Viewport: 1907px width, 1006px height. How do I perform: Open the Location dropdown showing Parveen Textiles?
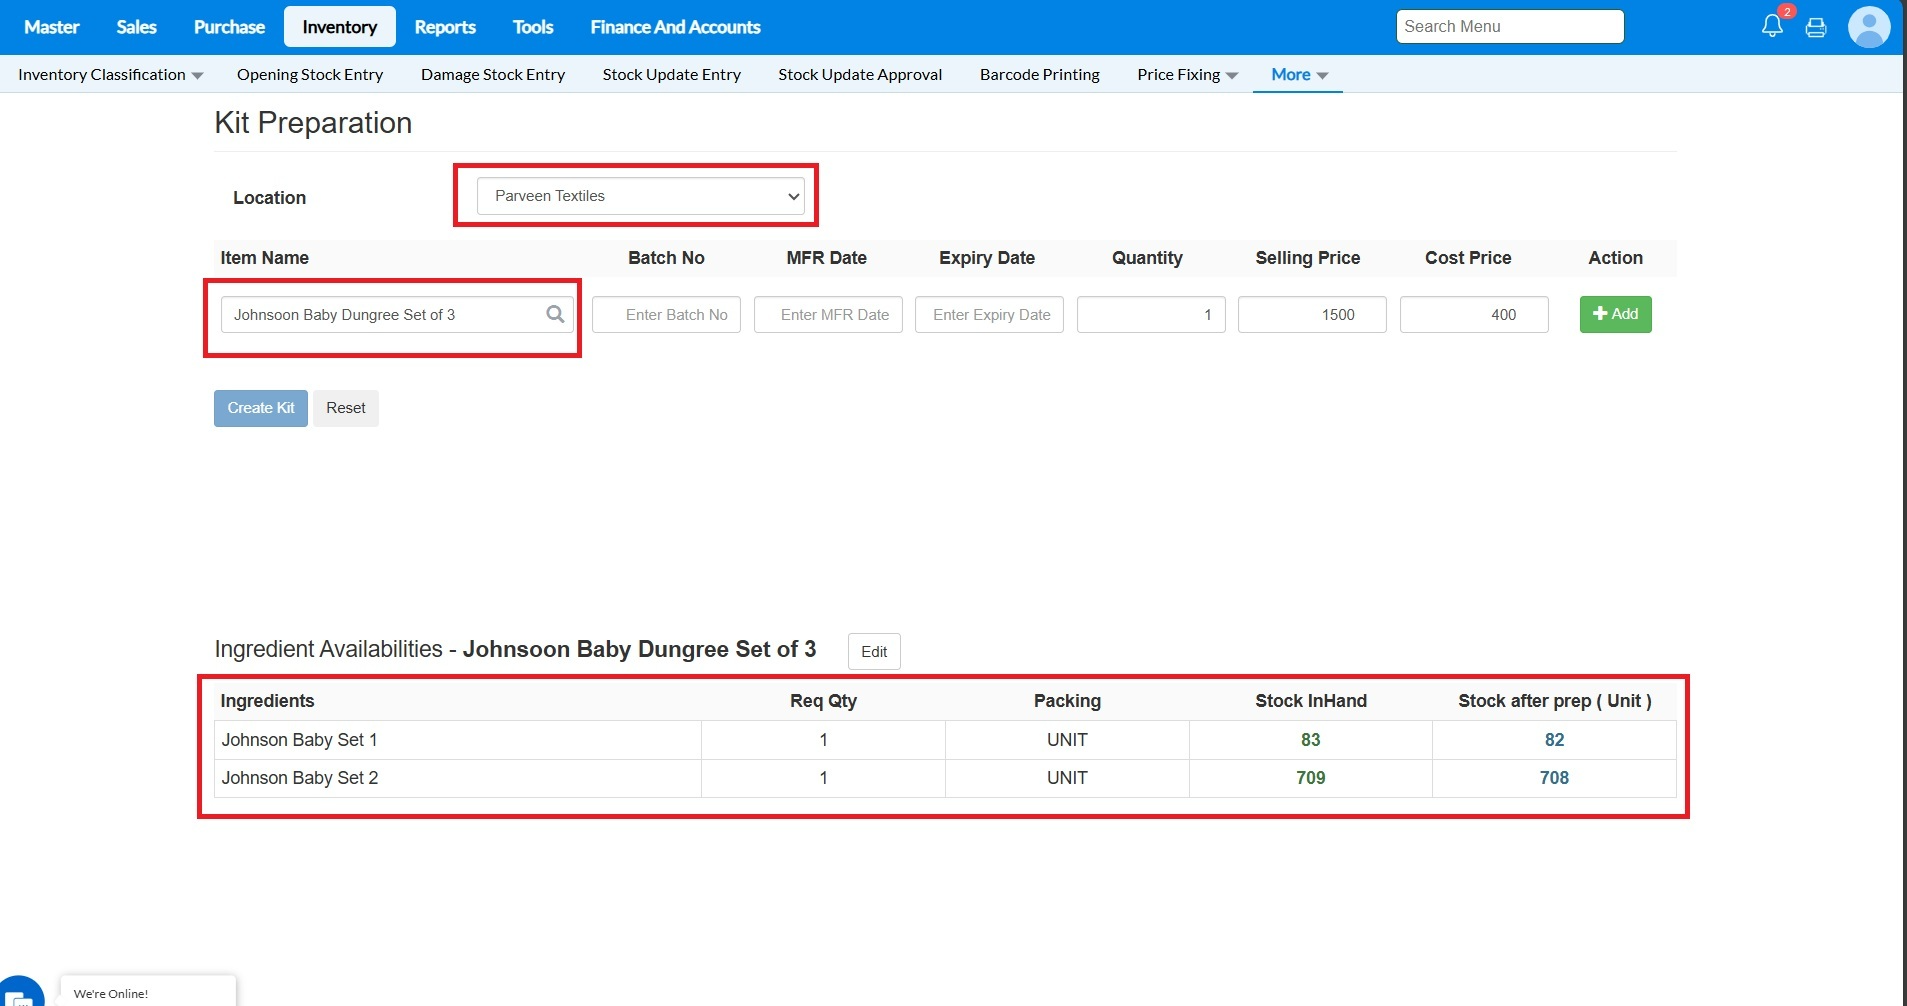(640, 196)
